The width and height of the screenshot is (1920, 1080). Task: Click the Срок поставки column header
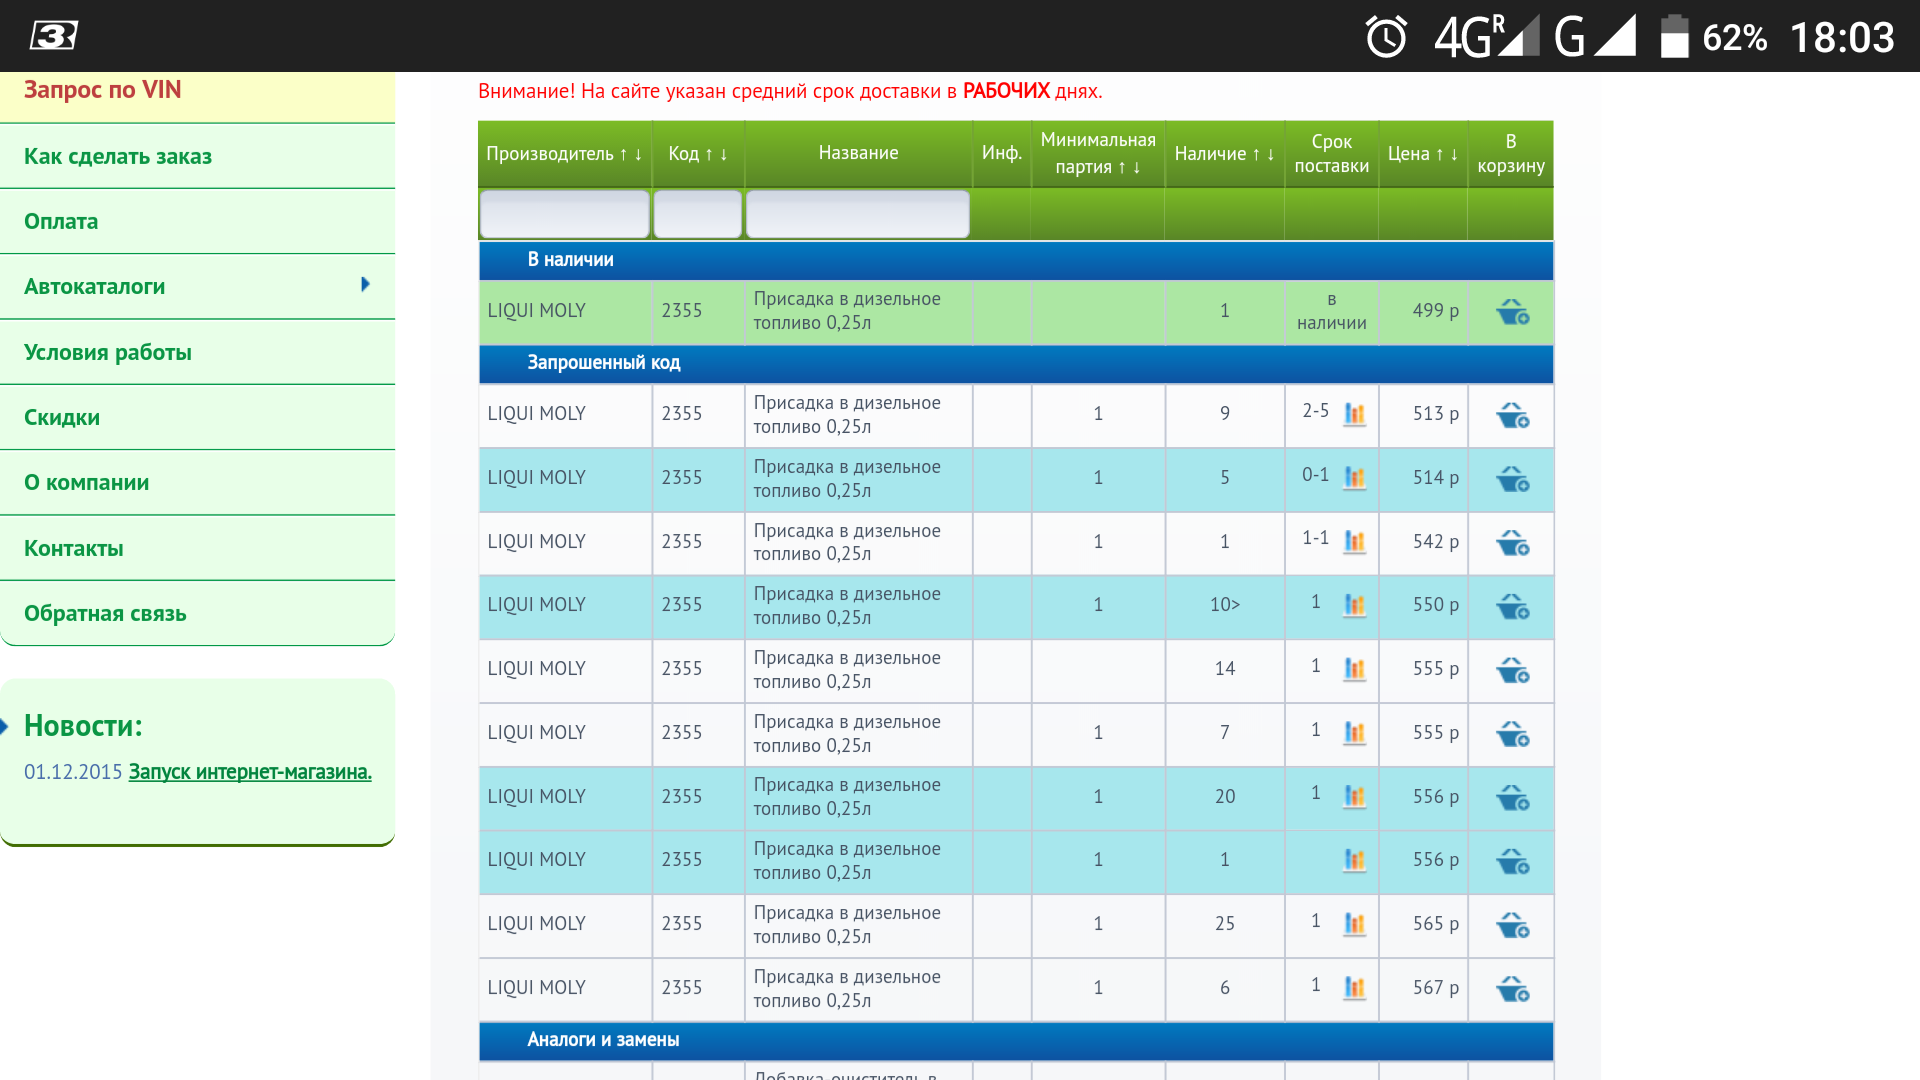pos(1331,153)
